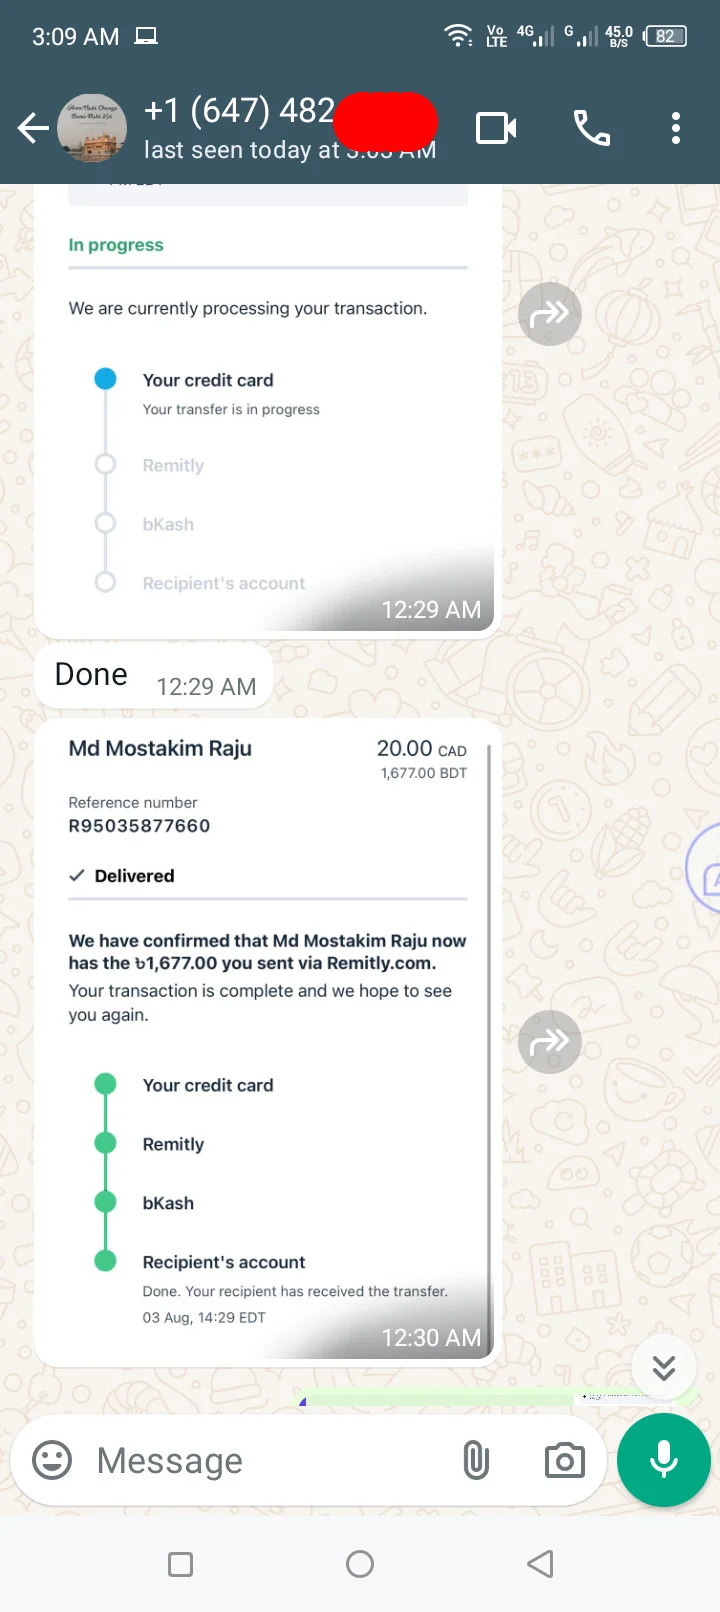Screen dimensions: 720x1612
Task: Open the emoji picker
Action: point(52,1460)
